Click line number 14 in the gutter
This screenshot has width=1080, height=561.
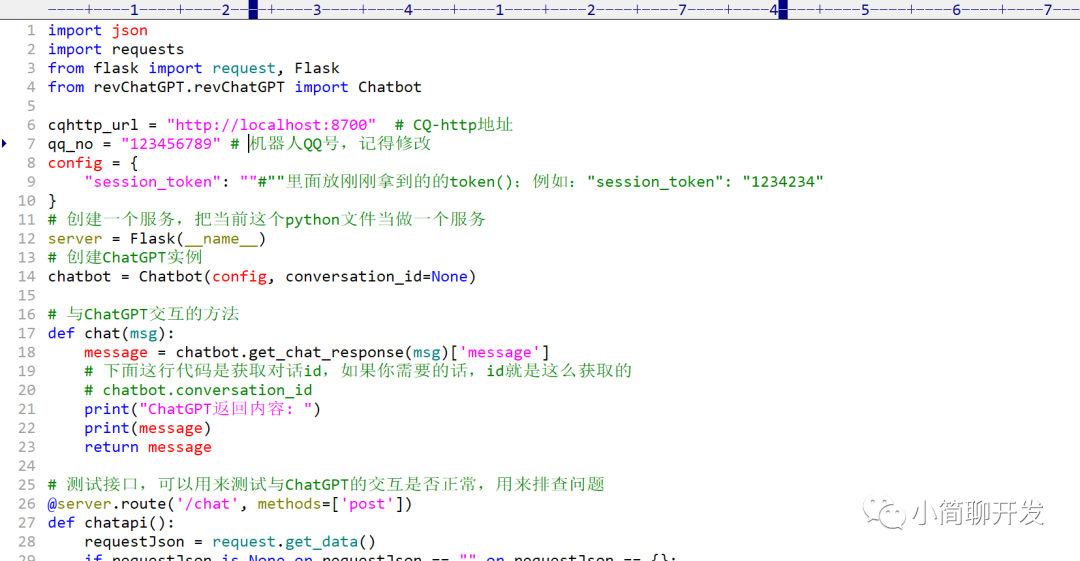point(27,276)
